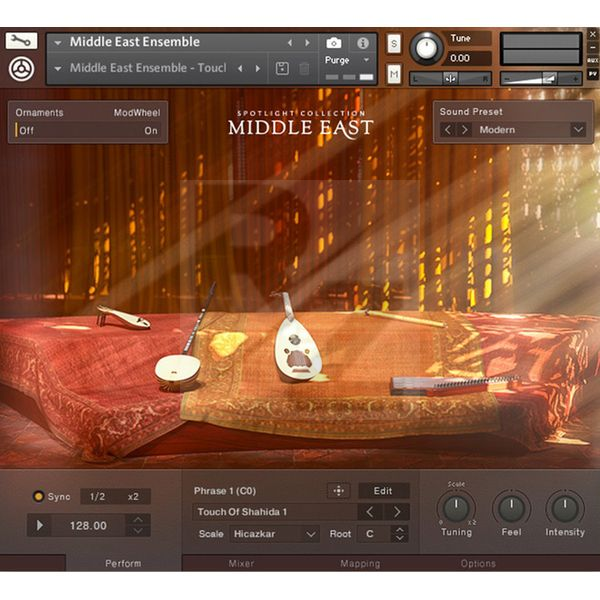Select previous Sound Preset
600x600 pixels.
coord(448,130)
